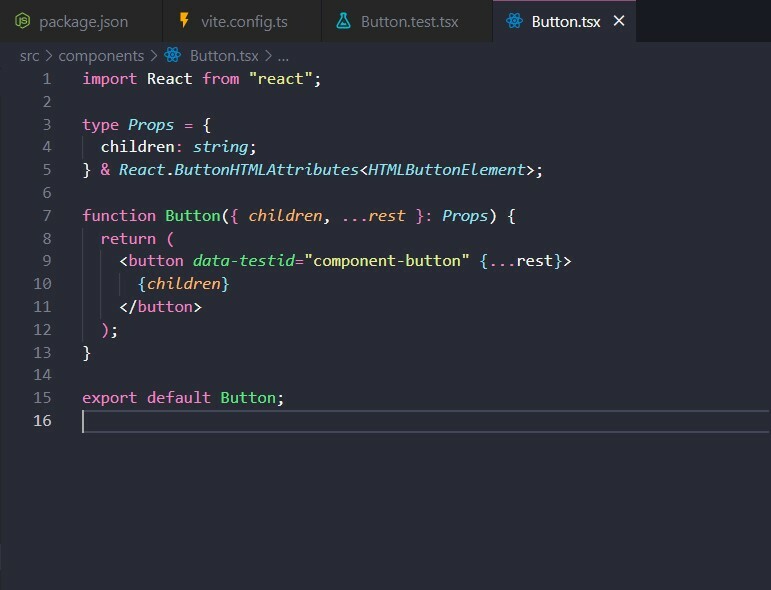Click the "Button" function name on line 7
The height and width of the screenshot is (590, 771).
click(193, 215)
